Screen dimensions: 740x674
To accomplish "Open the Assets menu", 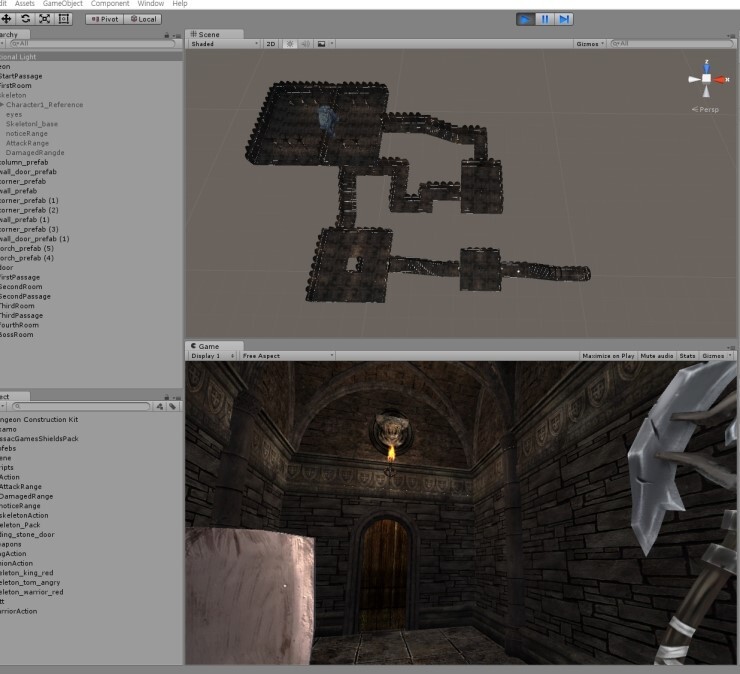I will [25, 4].
